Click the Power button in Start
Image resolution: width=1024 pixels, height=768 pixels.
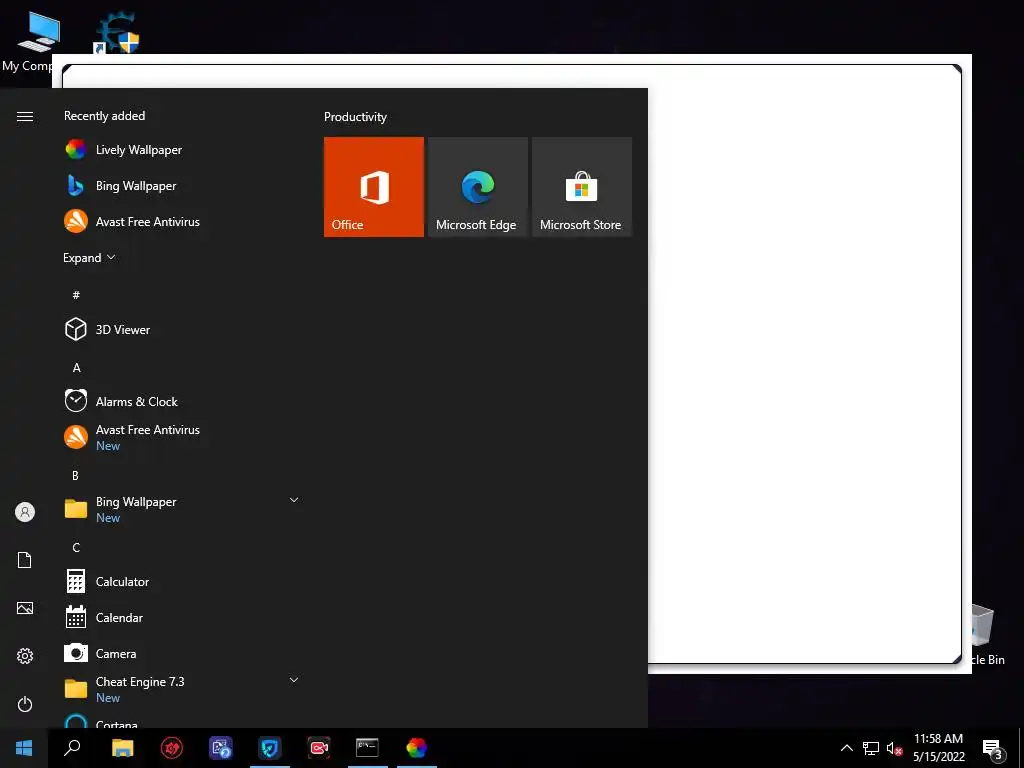click(x=25, y=704)
